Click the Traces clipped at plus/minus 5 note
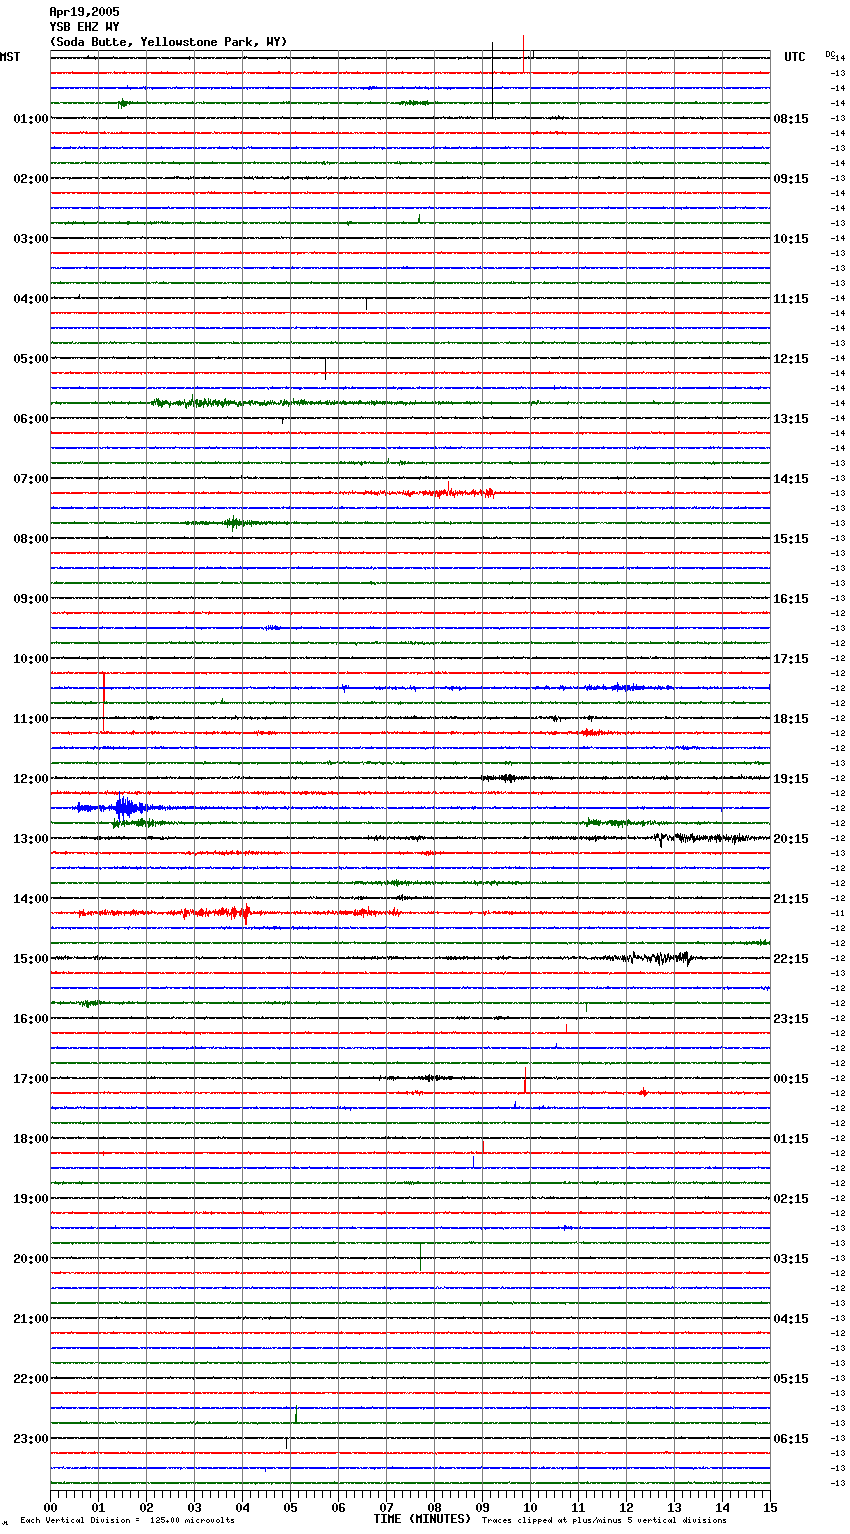This screenshot has height=1534, width=850. click(604, 1521)
